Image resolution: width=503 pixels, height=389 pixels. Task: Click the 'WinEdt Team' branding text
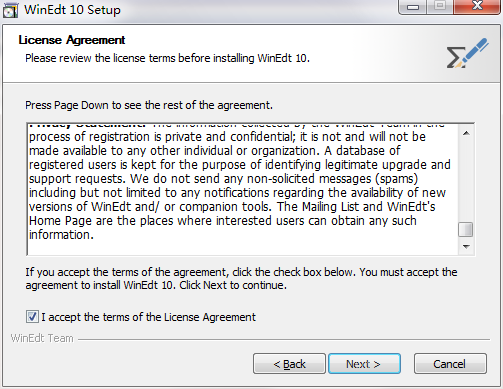[x=42, y=338]
